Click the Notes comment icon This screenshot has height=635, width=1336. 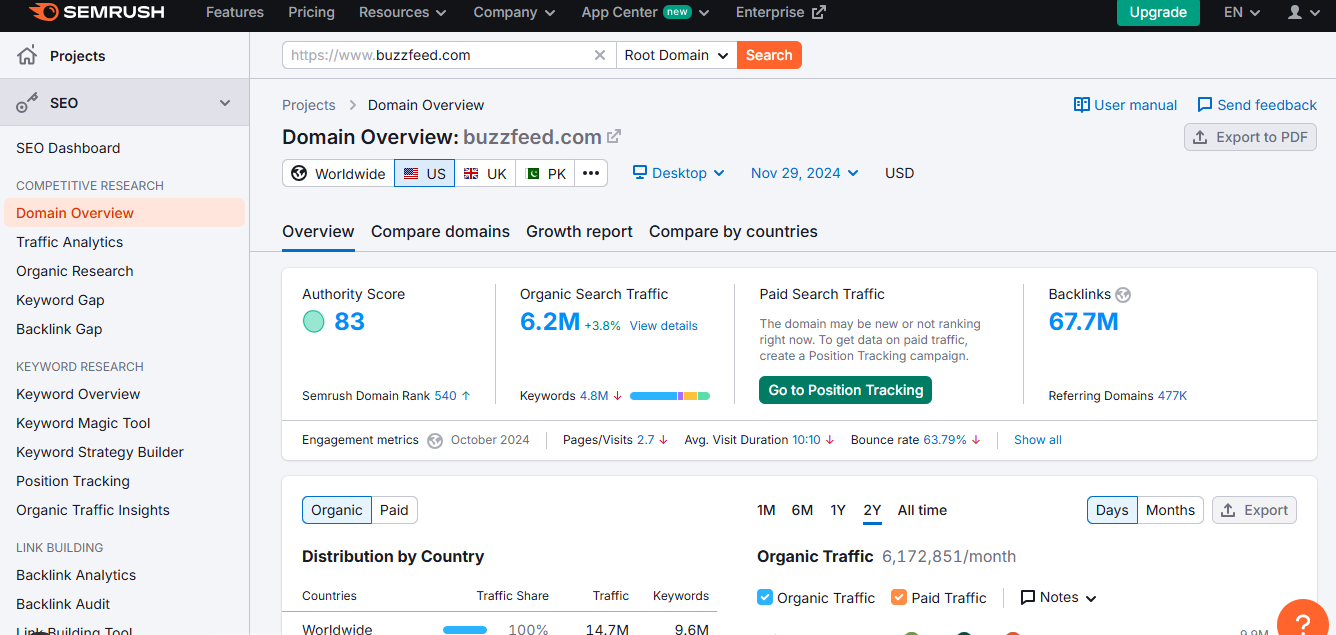[x=1028, y=598]
